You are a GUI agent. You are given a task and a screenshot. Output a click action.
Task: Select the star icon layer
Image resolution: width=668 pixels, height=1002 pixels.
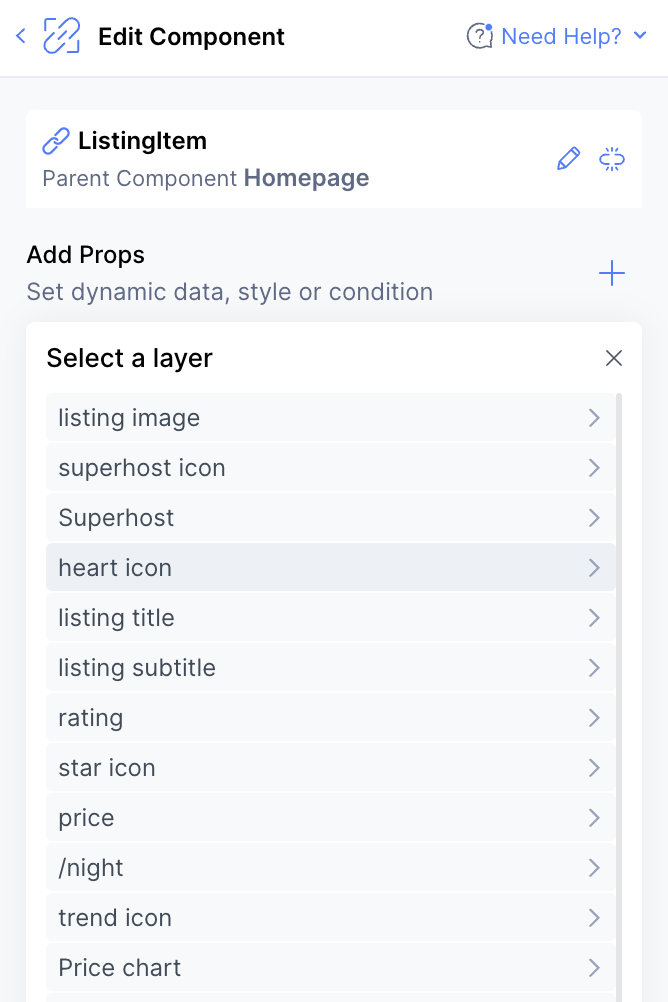point(330,767)
